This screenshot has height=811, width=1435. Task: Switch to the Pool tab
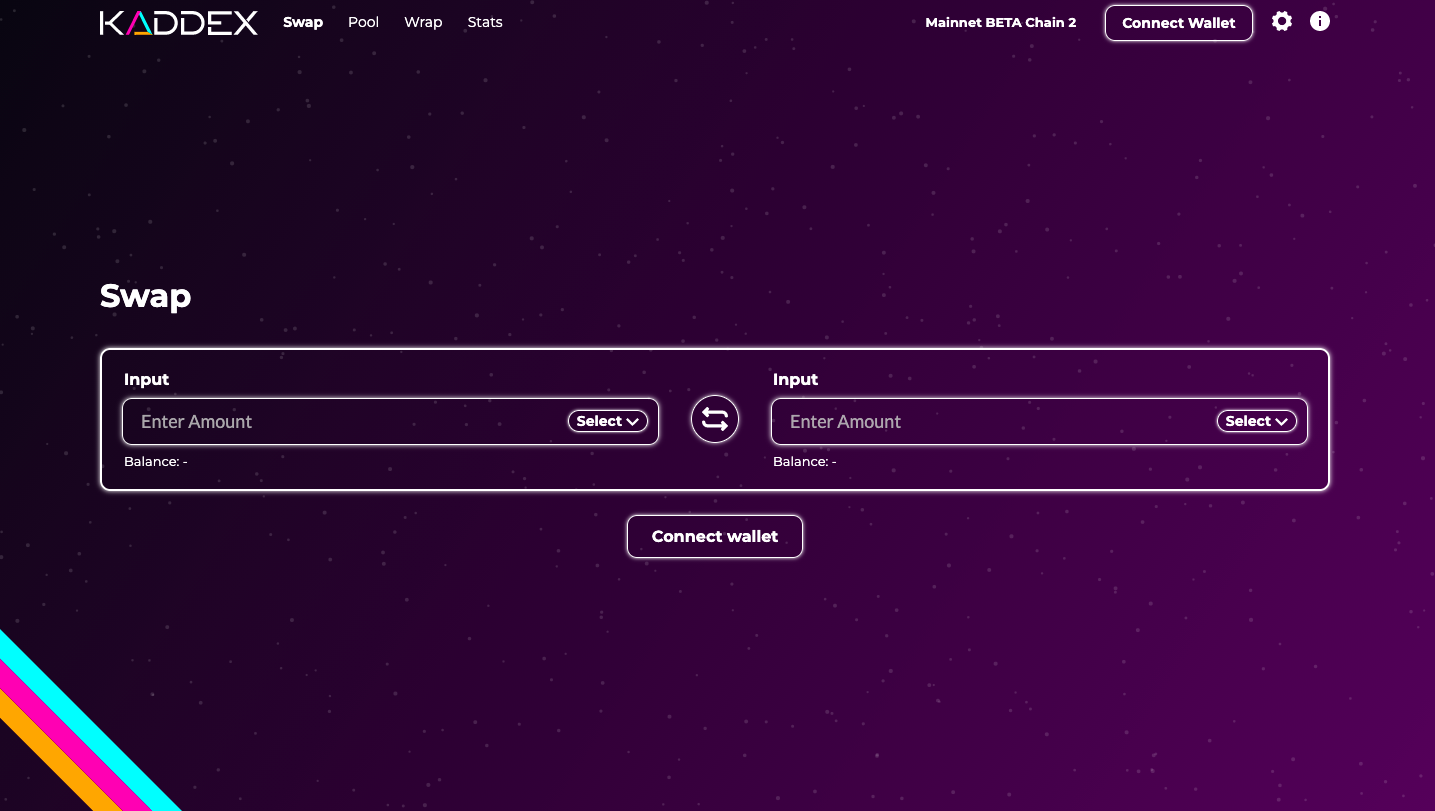(363, 22)
